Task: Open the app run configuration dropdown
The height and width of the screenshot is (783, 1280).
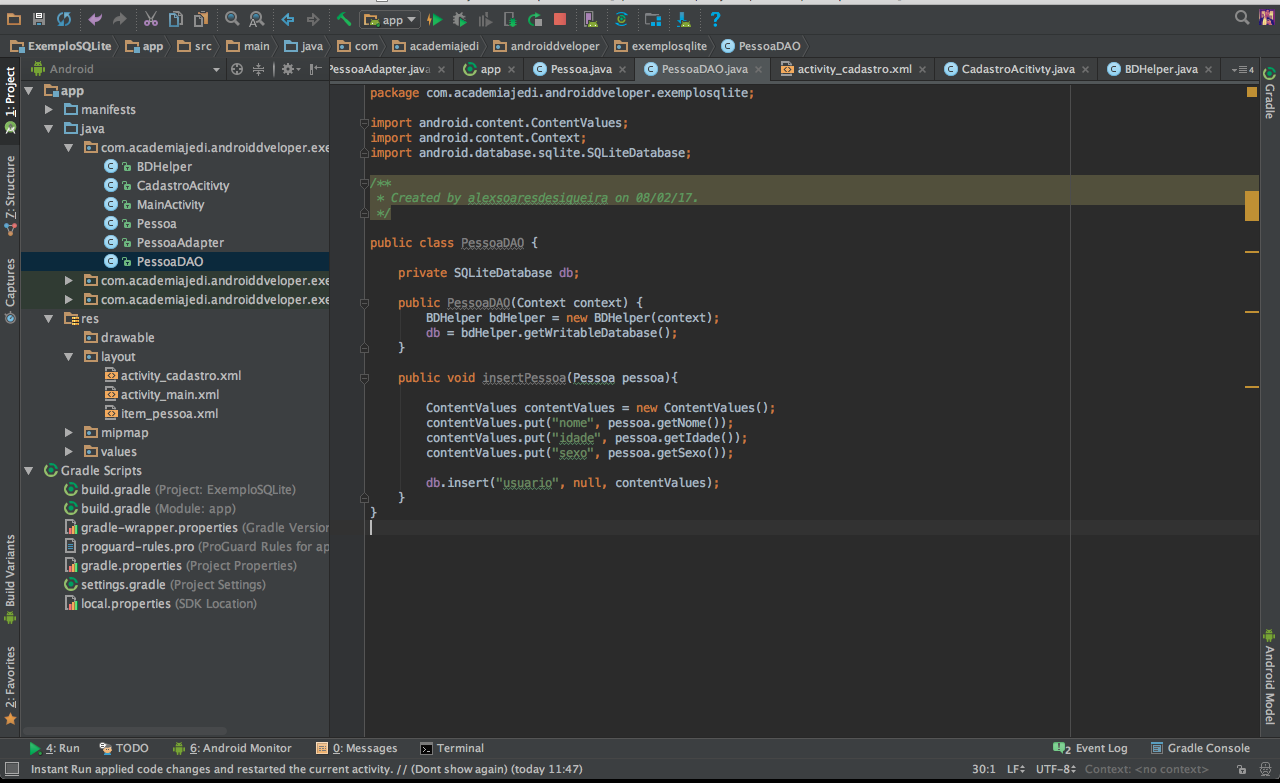Action: coord(390,19)
